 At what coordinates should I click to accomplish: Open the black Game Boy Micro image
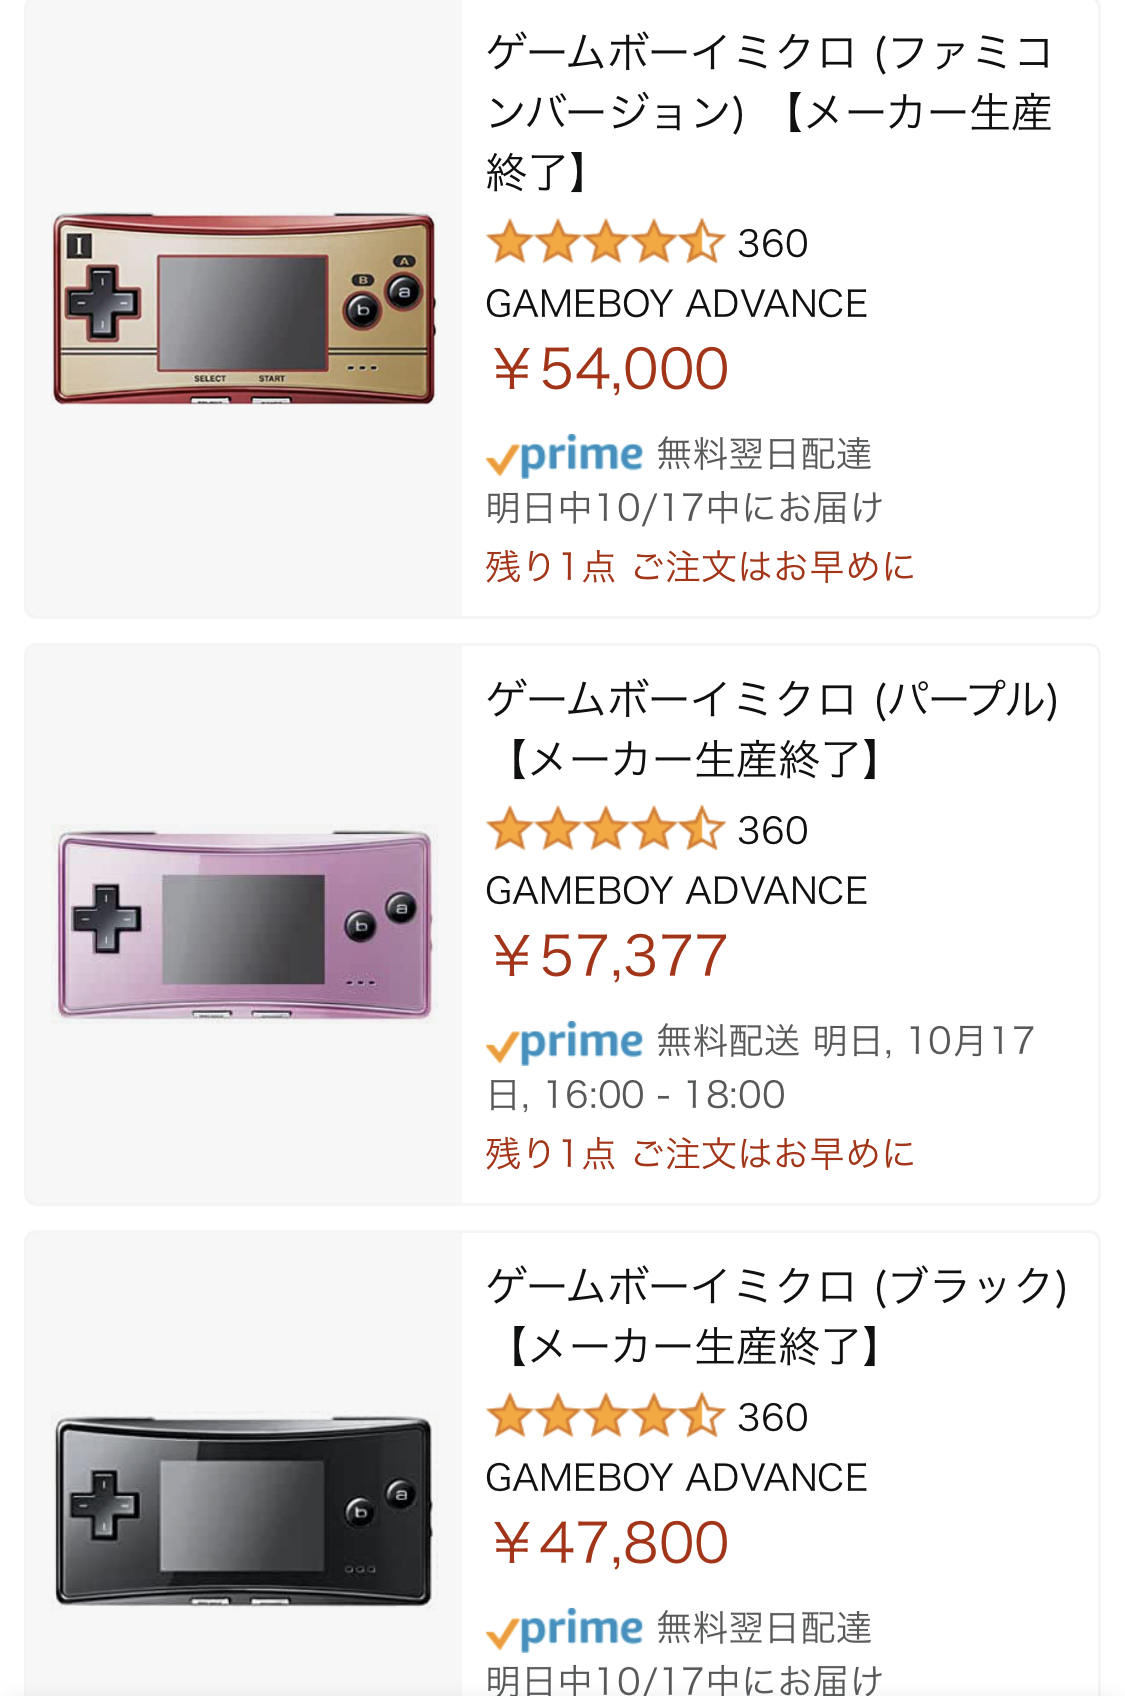(x=244, y=1510)
